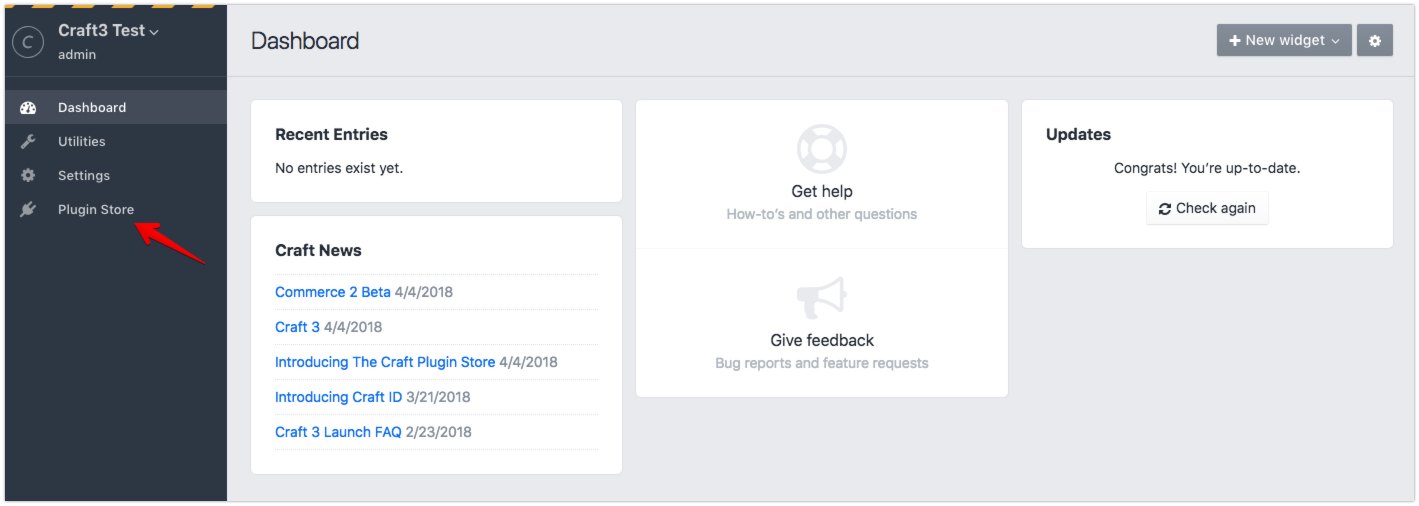The width and height of the screenshot is (1419, 506).
Task: Click the Get help heading
Action: pos(822,191)
